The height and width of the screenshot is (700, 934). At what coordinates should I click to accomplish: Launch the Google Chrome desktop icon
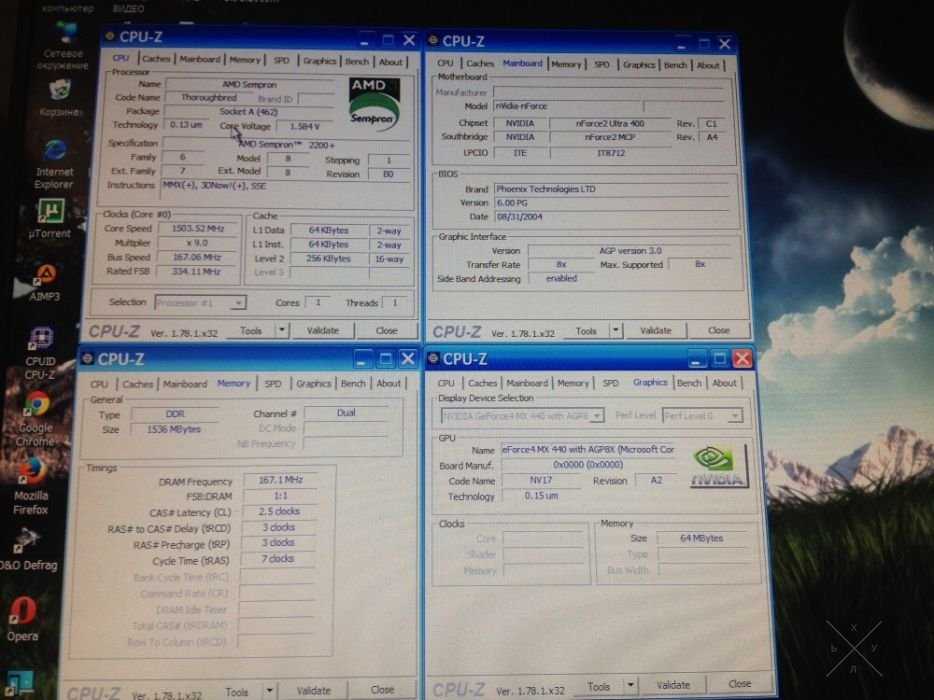click(x=36, y=419)
